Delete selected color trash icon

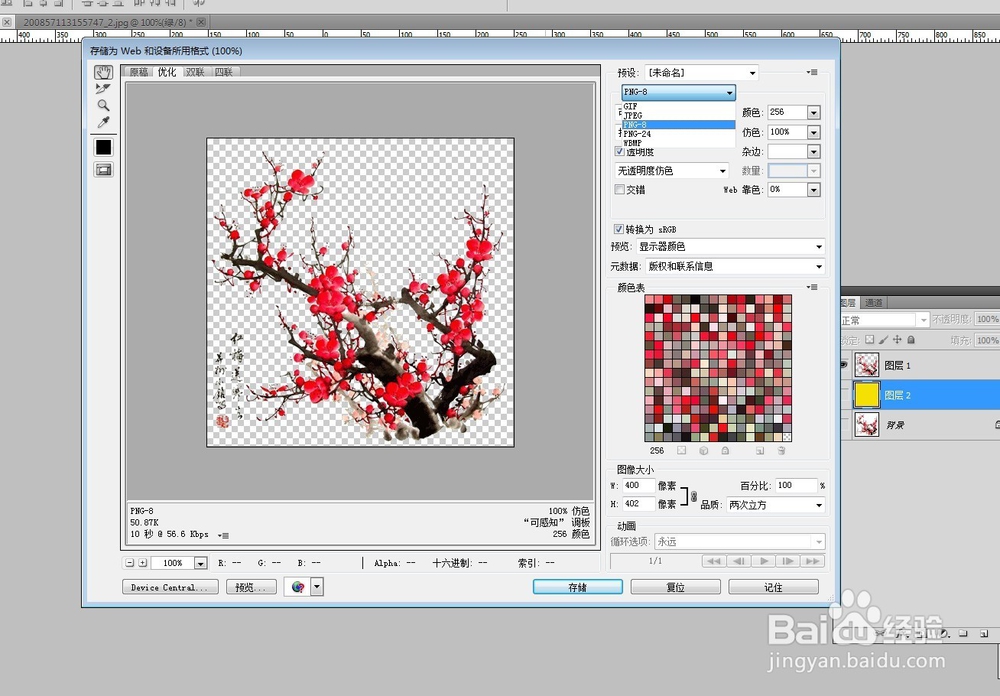[781, 450]
